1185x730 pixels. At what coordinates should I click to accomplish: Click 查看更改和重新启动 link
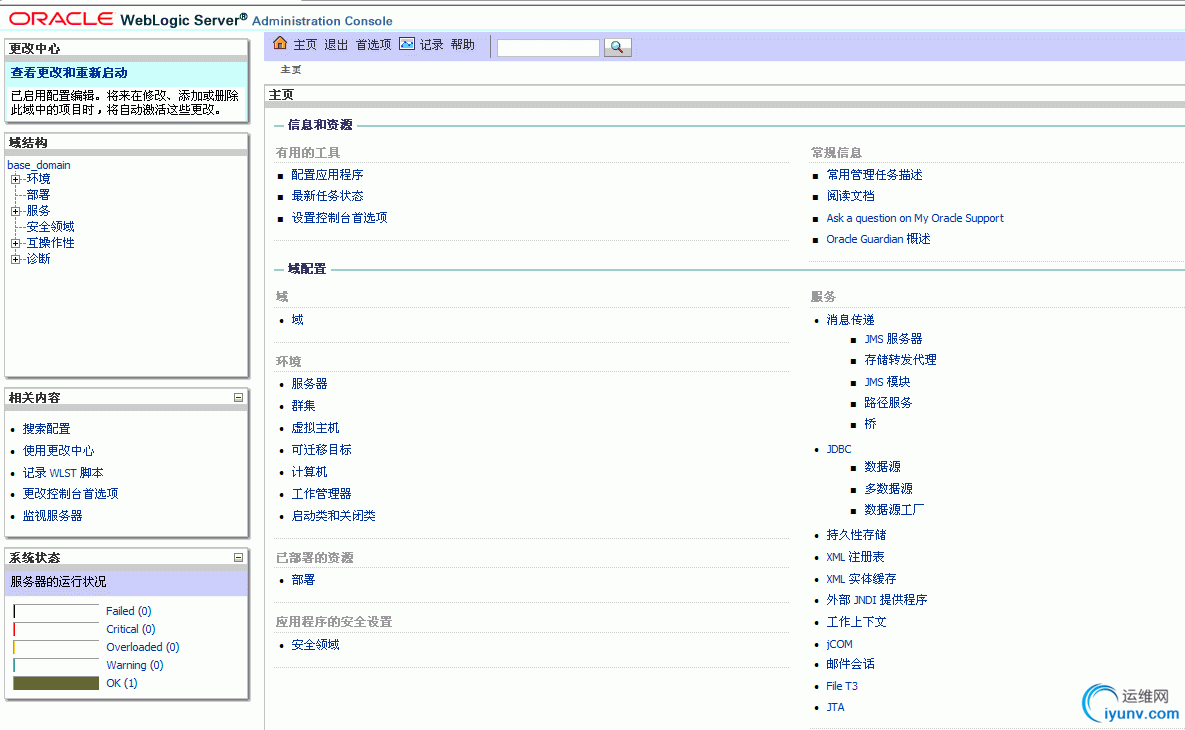coord(69,73)
